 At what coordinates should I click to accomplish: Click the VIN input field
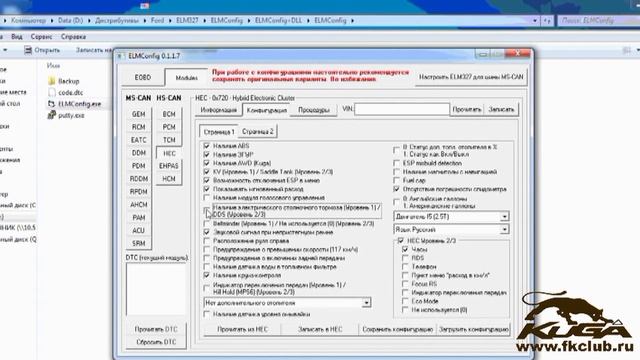[402, 109]
